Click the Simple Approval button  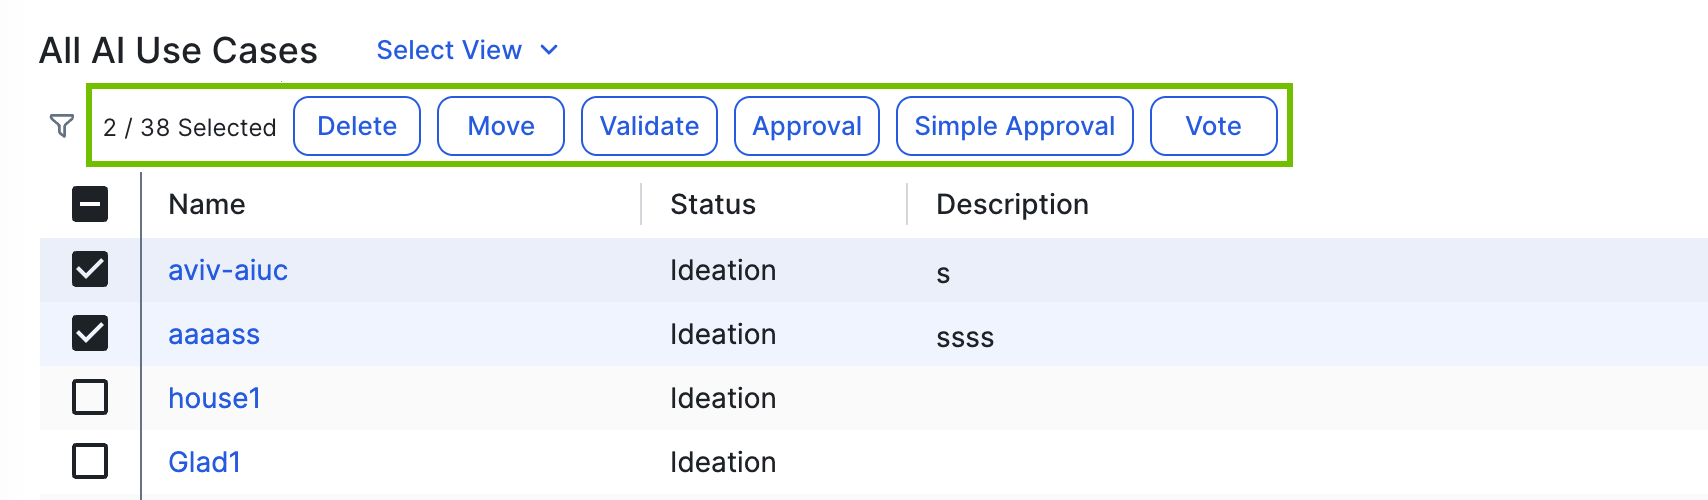click(x=1014, y=126)
